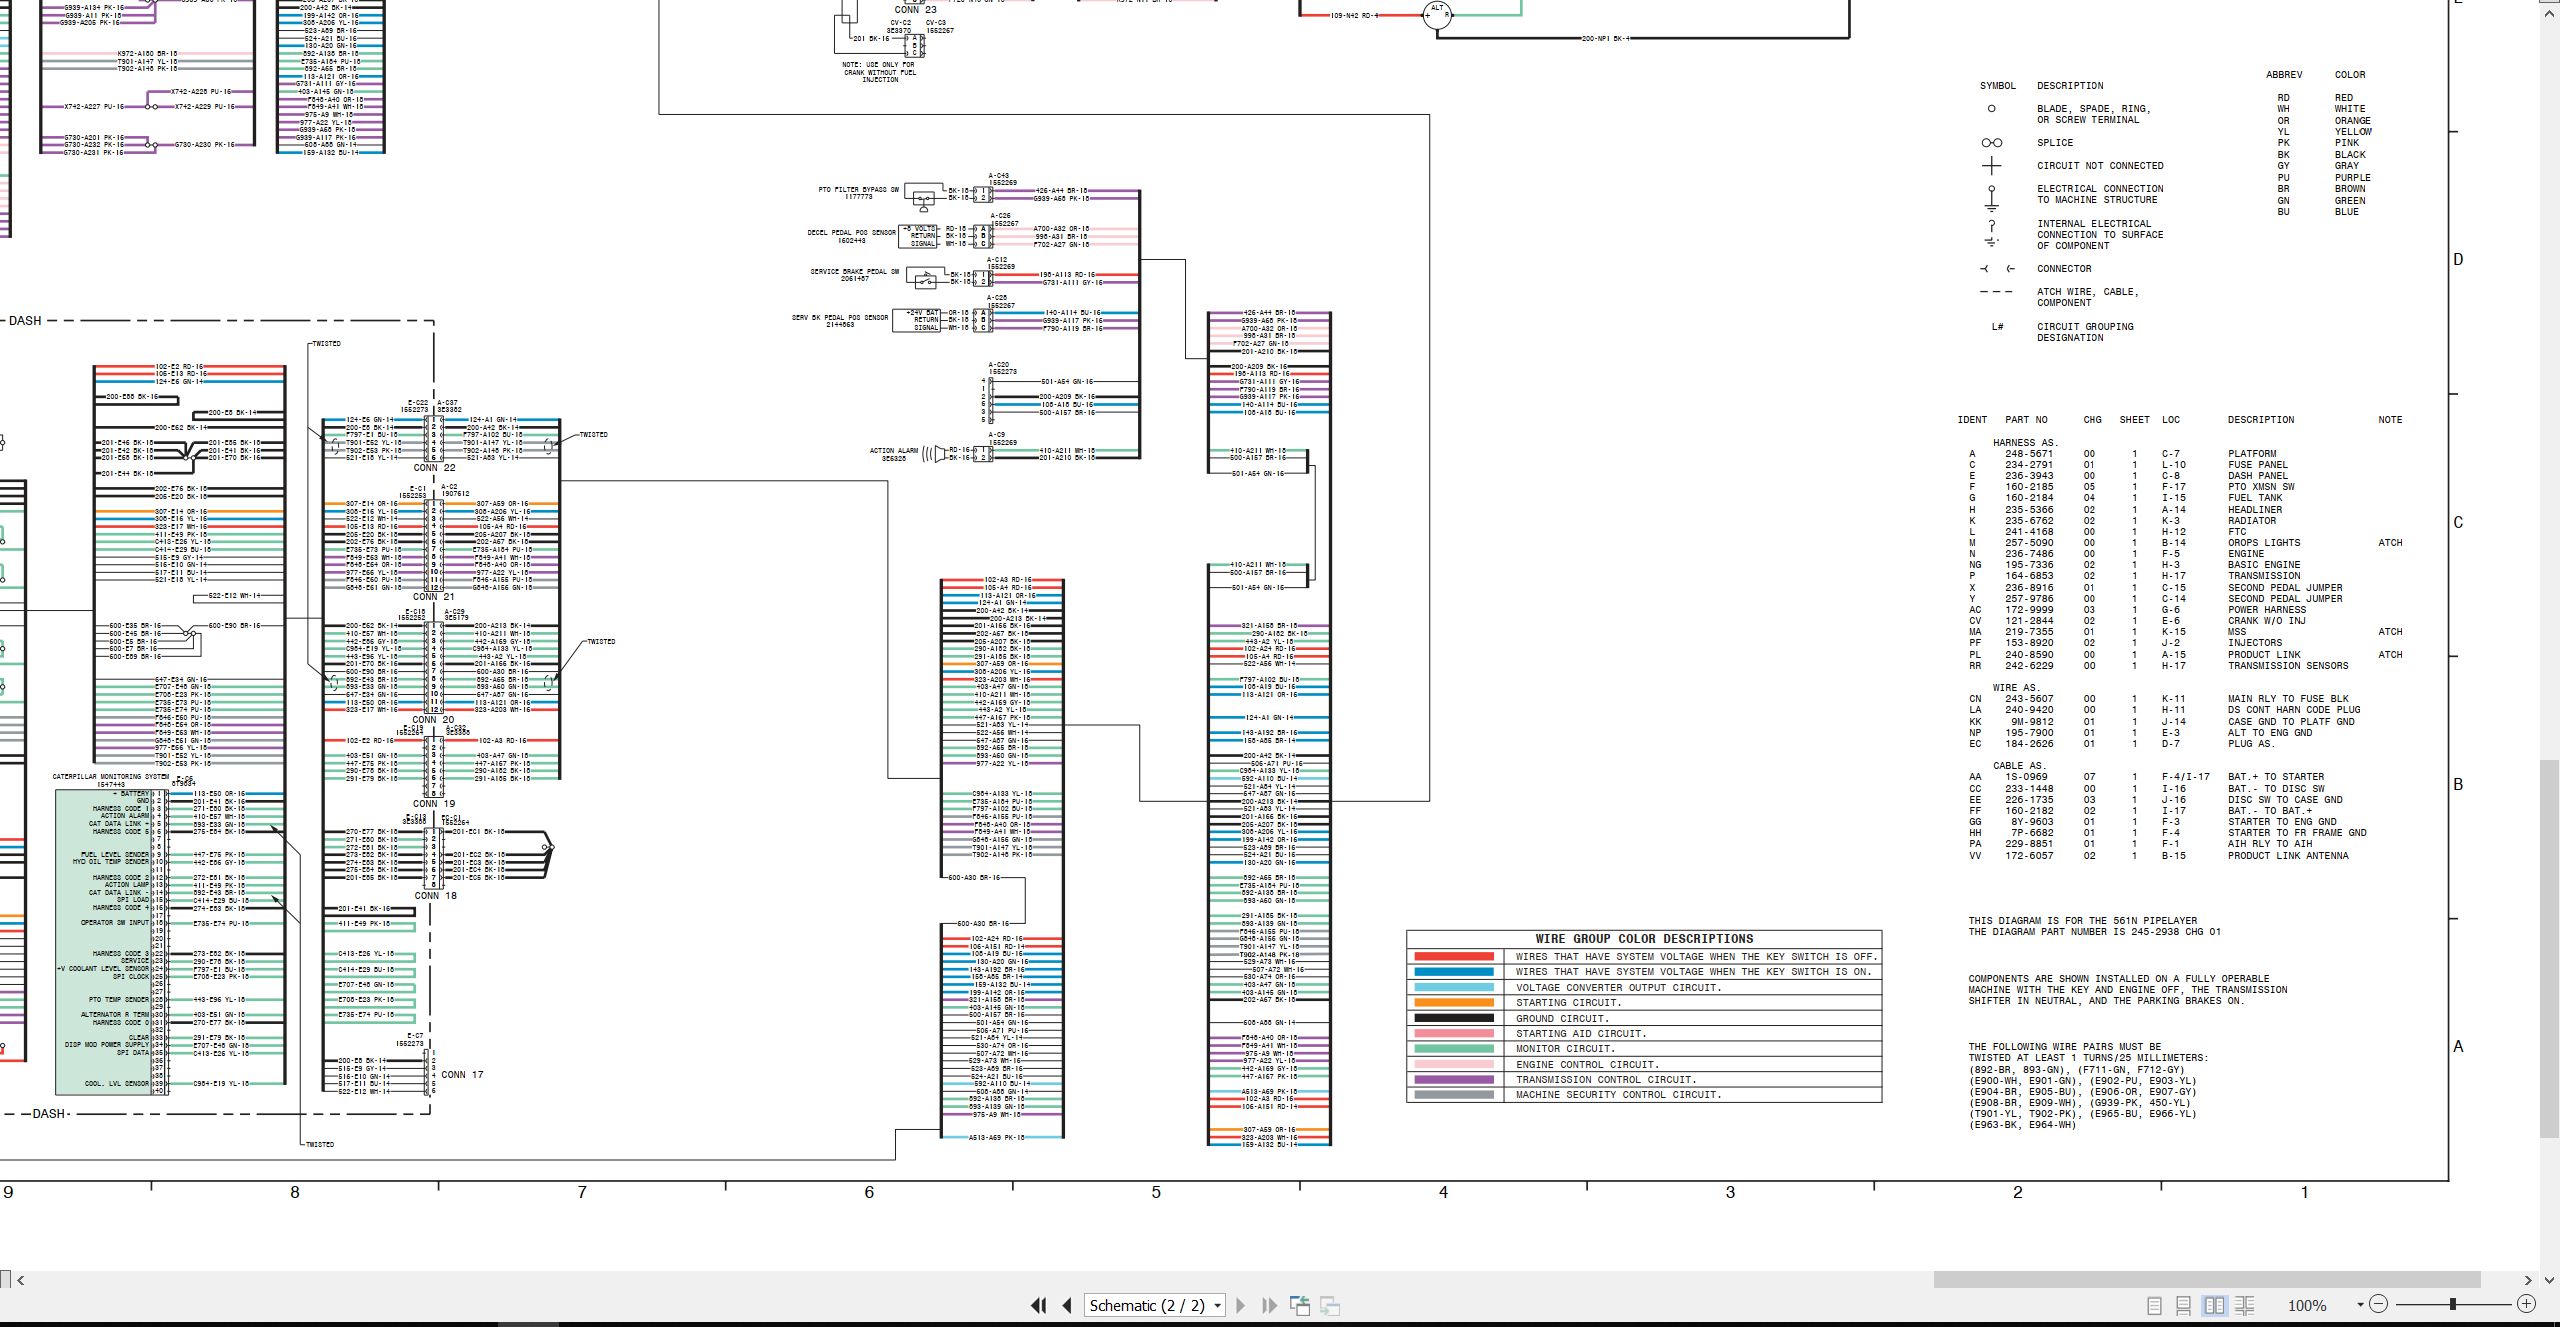Click the orange Starting Circuit swatch
The image size is (2560, 1327).
[x=1454, y=1003]
